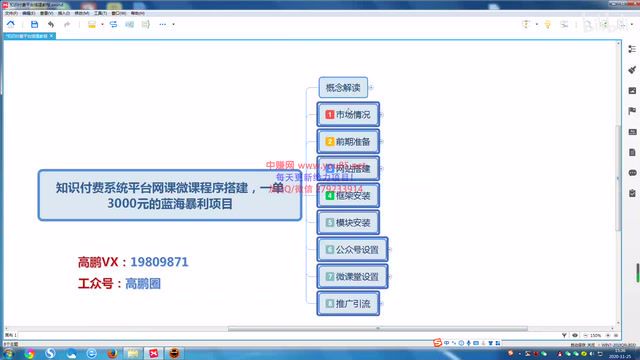Expand the dropdown arrow after the three dots
640x360 pixels.
173,24
